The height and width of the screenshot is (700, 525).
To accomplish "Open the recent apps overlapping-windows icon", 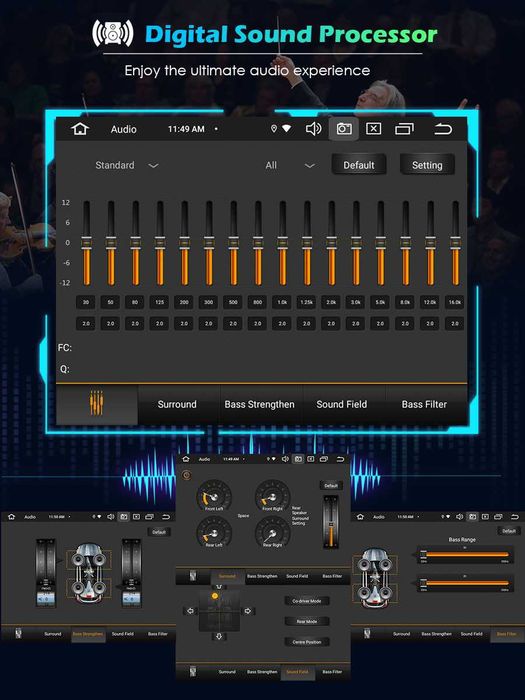I will click(x=404, y=129).
